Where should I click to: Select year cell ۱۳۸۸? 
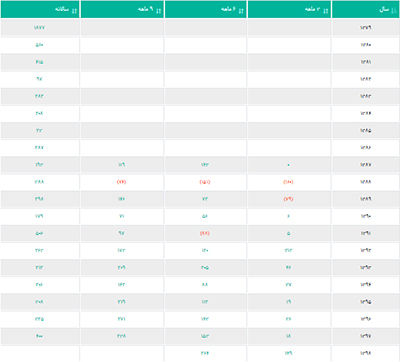(x=366, y=182)
